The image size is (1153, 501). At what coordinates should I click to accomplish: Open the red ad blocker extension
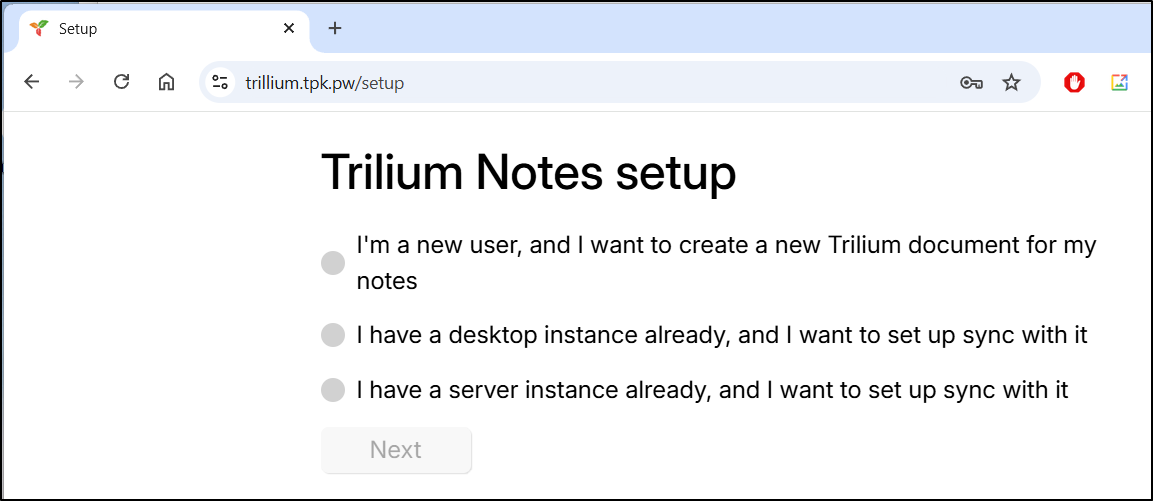coord(1074,82)
